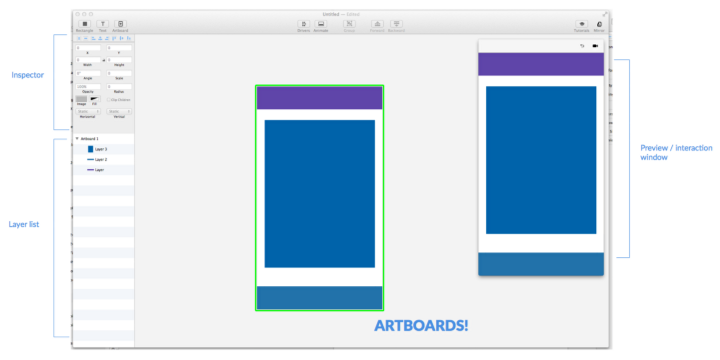
Task: Select the Rectangle tool in the toolbar
Action: tap(84, 24)
